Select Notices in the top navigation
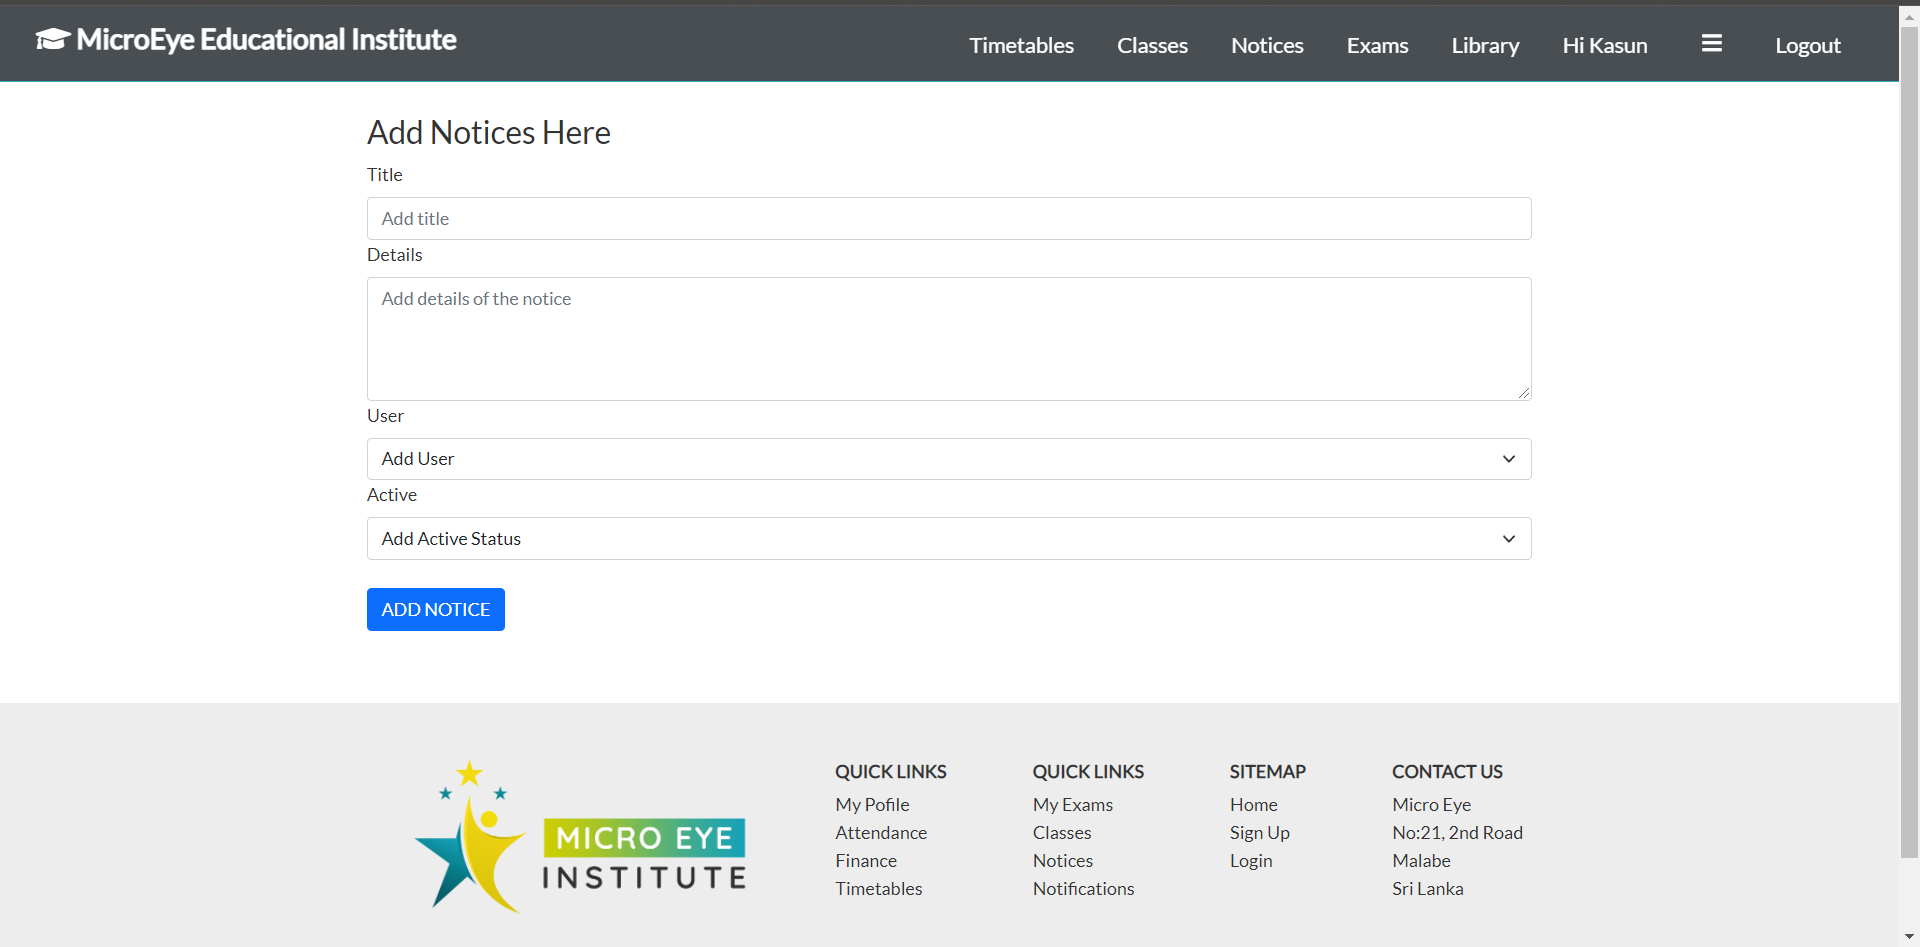This screenshot has width=1920, height=947. pyautogui.click(x=1267, y=45)
